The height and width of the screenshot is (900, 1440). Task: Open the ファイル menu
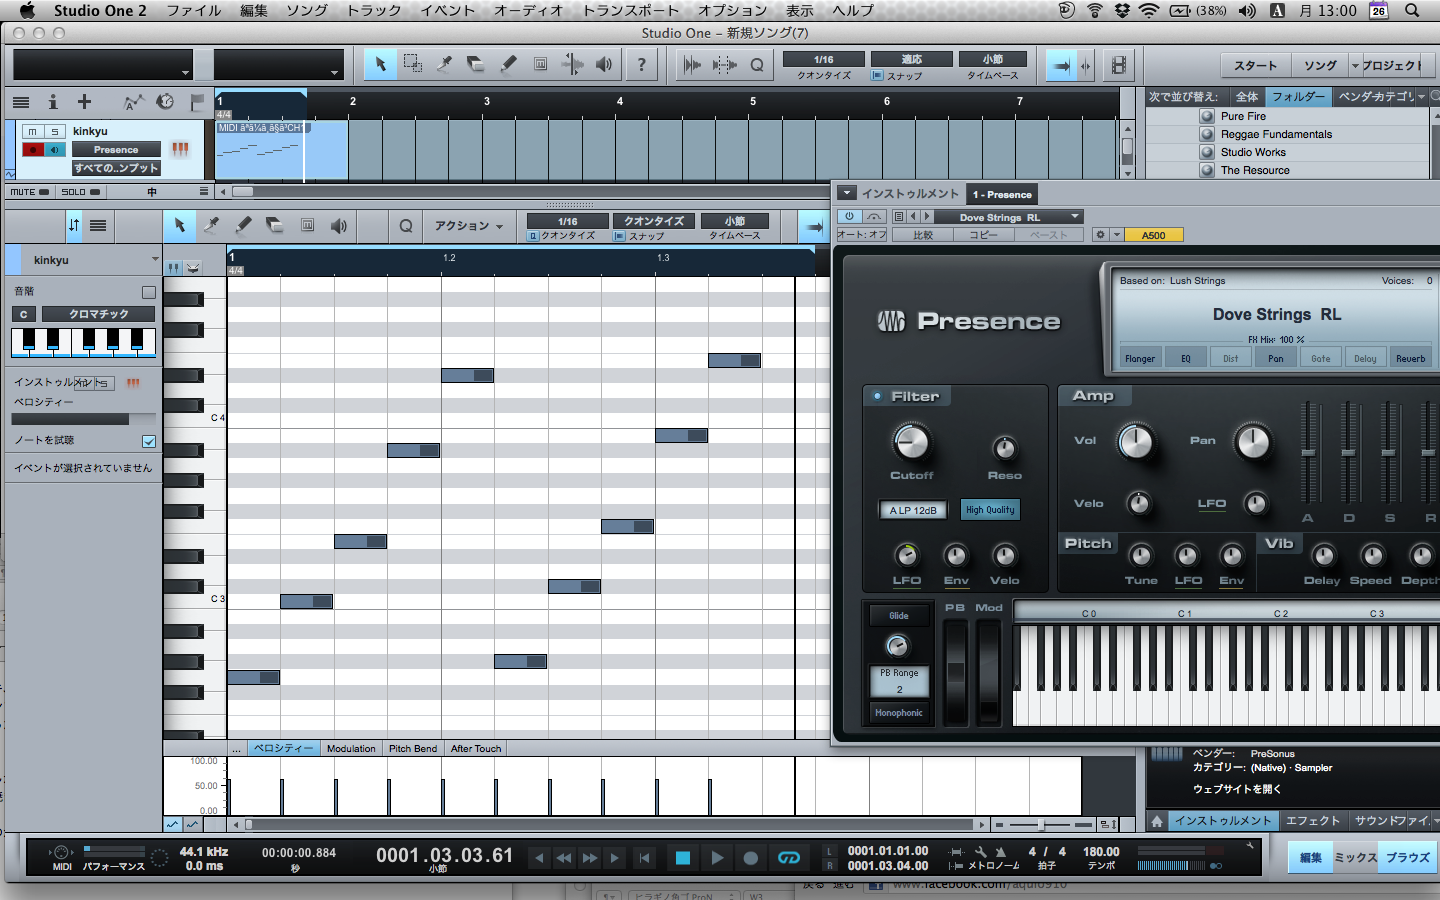click(x=194, y=10)
